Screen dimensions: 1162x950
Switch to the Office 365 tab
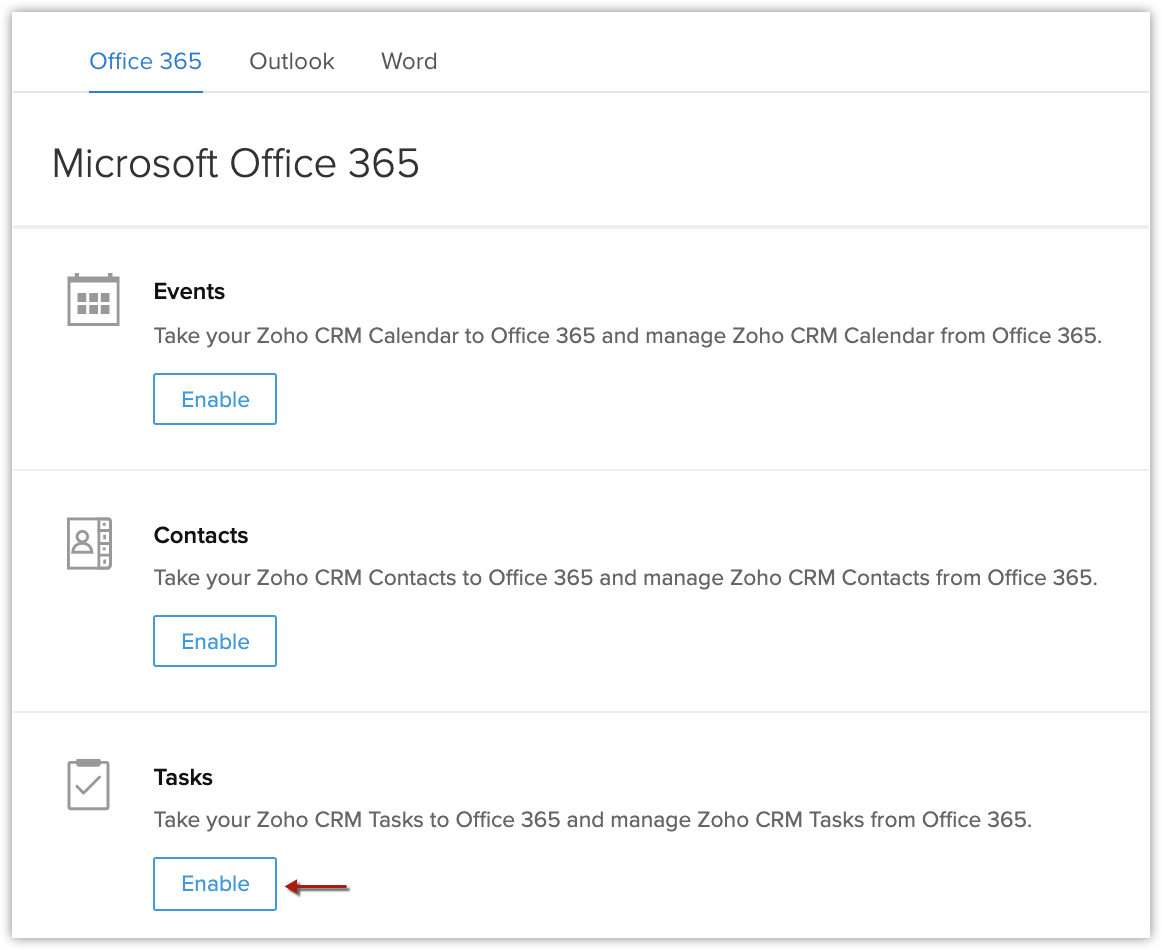click(x=146, y=62)
